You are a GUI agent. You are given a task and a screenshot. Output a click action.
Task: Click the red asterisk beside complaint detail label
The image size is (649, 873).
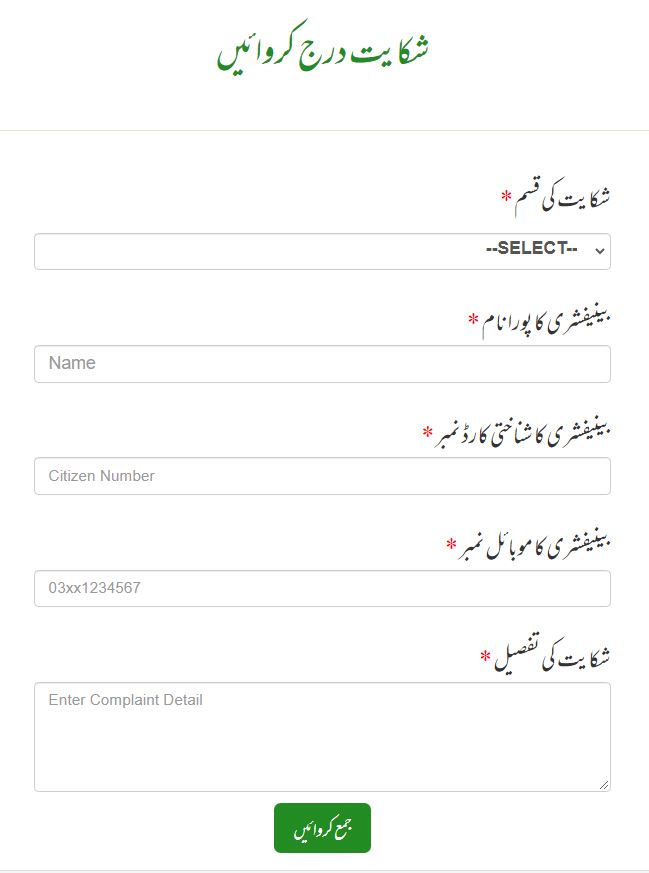486,656
